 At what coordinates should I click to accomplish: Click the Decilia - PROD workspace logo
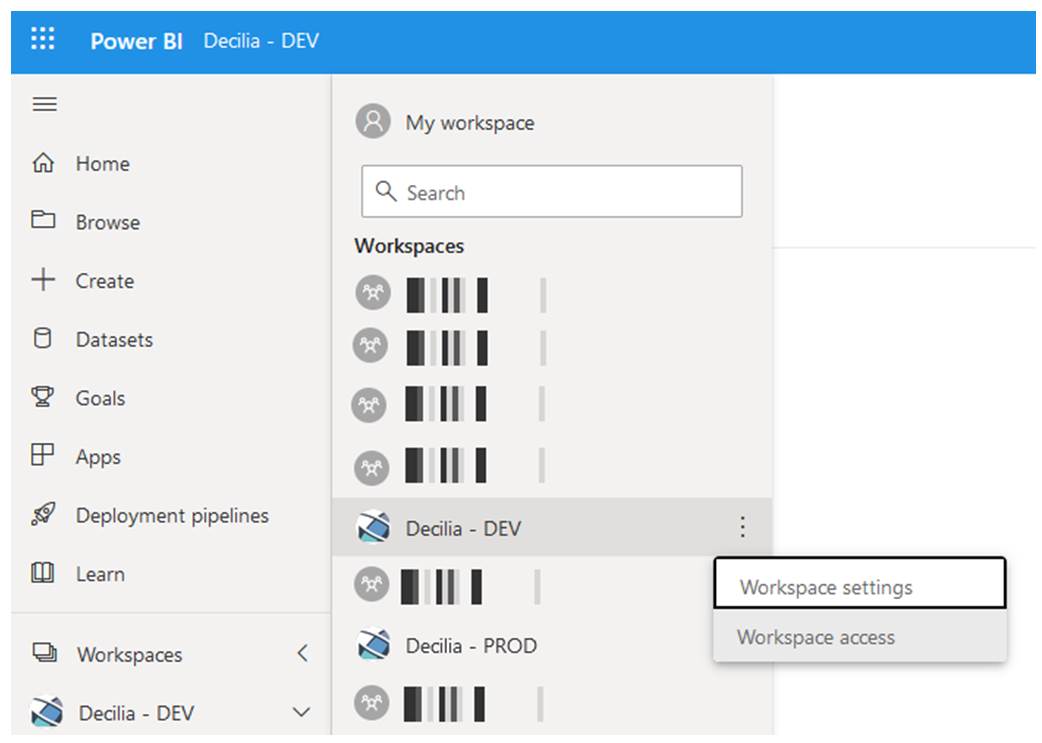373,644
